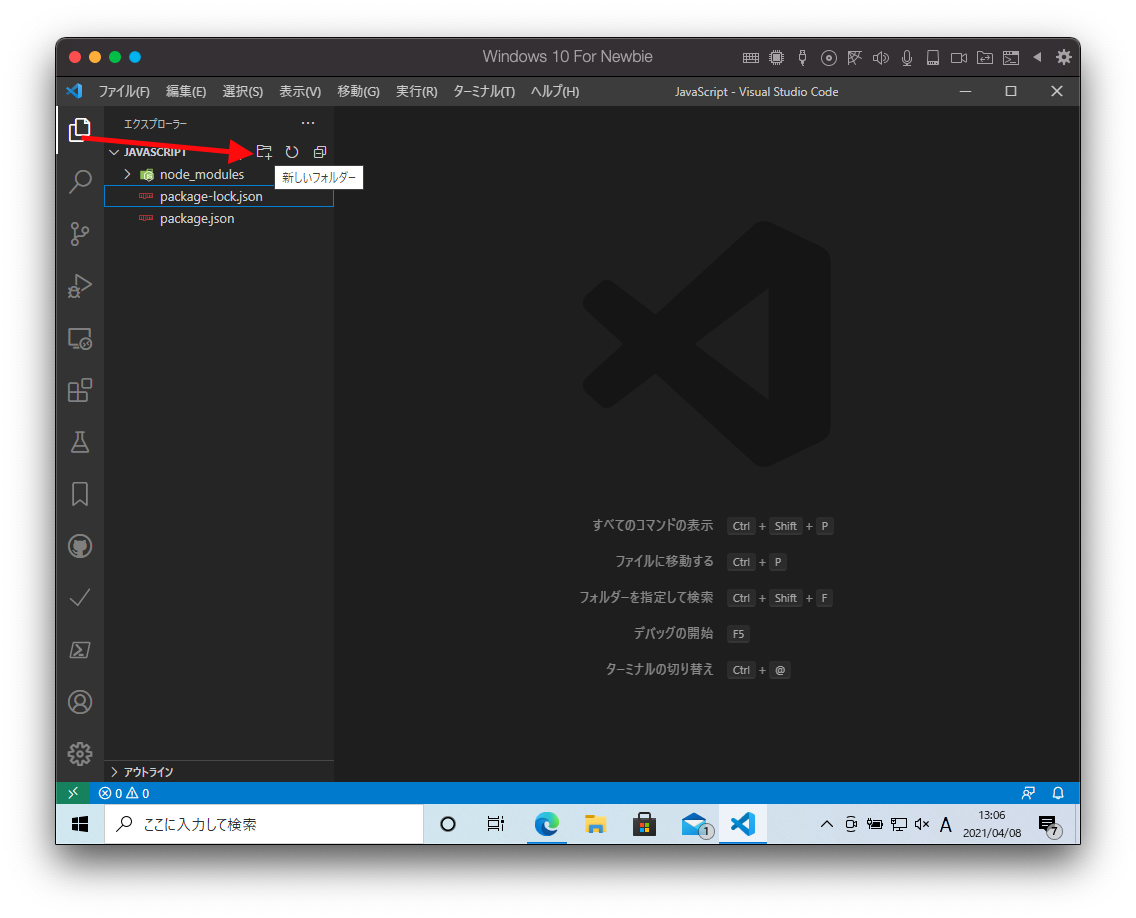The height and width of the screenshot is (918, 1136).
Task: Click the remote window indicator in status bar
Action: click(72, 793)
